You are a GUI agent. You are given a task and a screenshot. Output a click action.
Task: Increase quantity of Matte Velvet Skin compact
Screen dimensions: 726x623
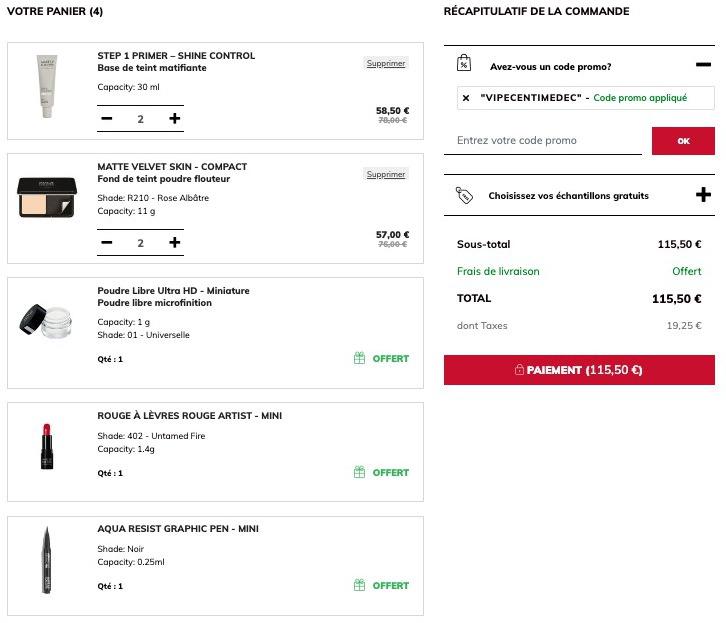point(175,243)
